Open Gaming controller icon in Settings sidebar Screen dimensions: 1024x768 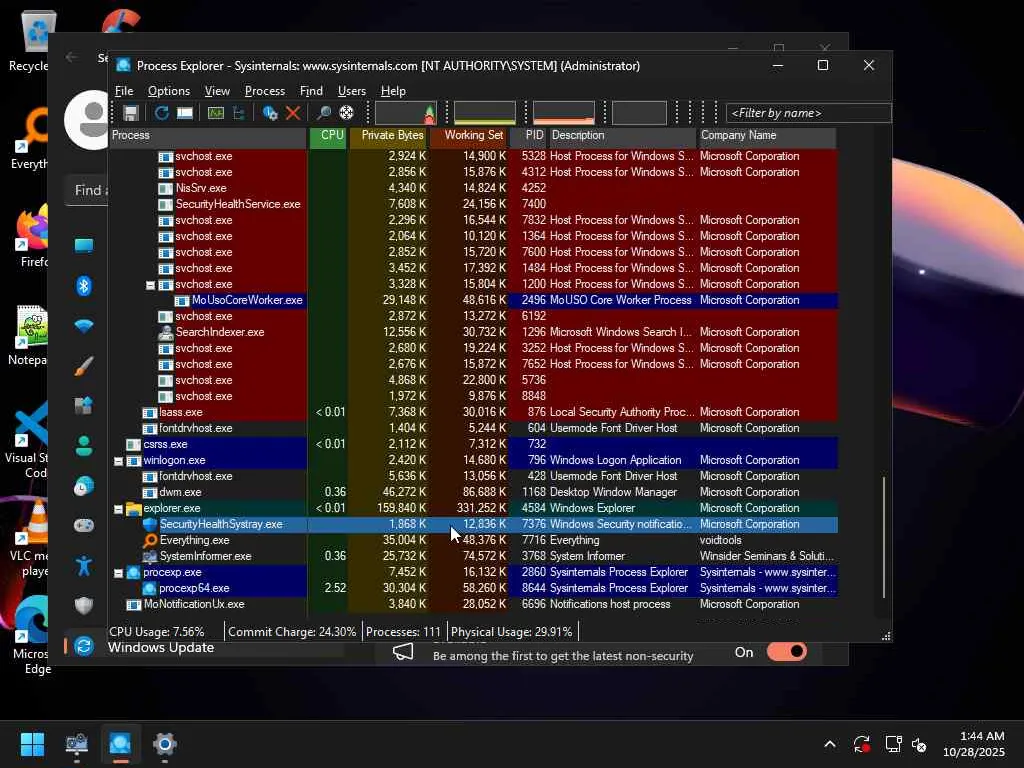pos(84,526)
